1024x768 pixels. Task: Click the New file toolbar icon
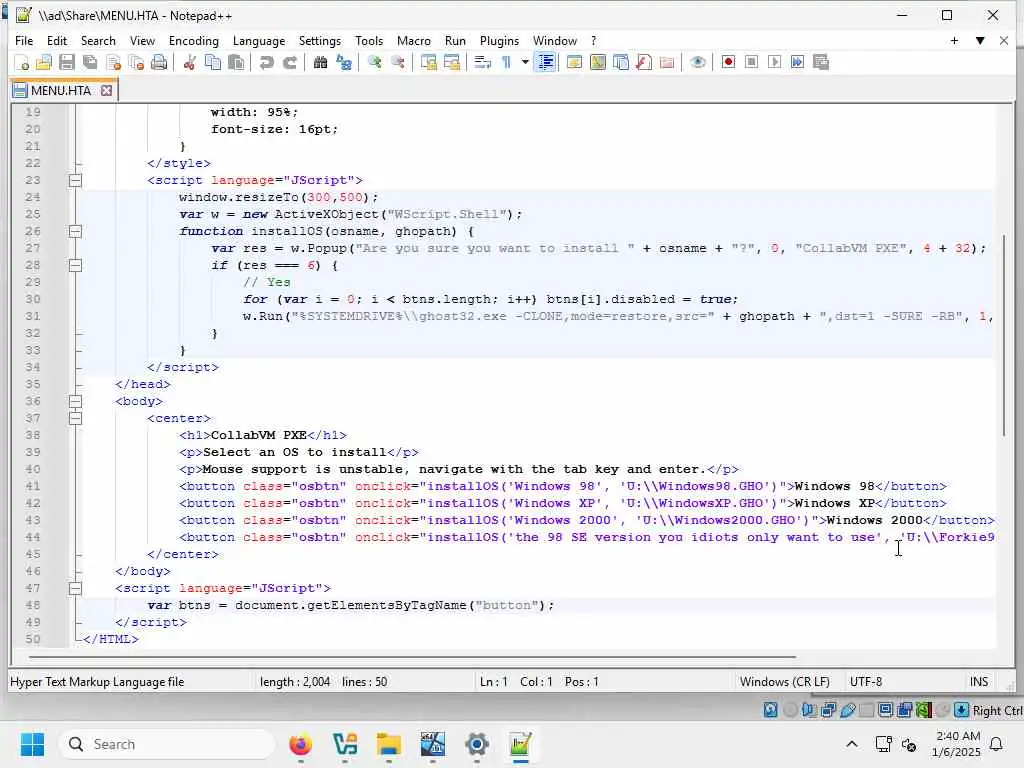pos(22,63)
